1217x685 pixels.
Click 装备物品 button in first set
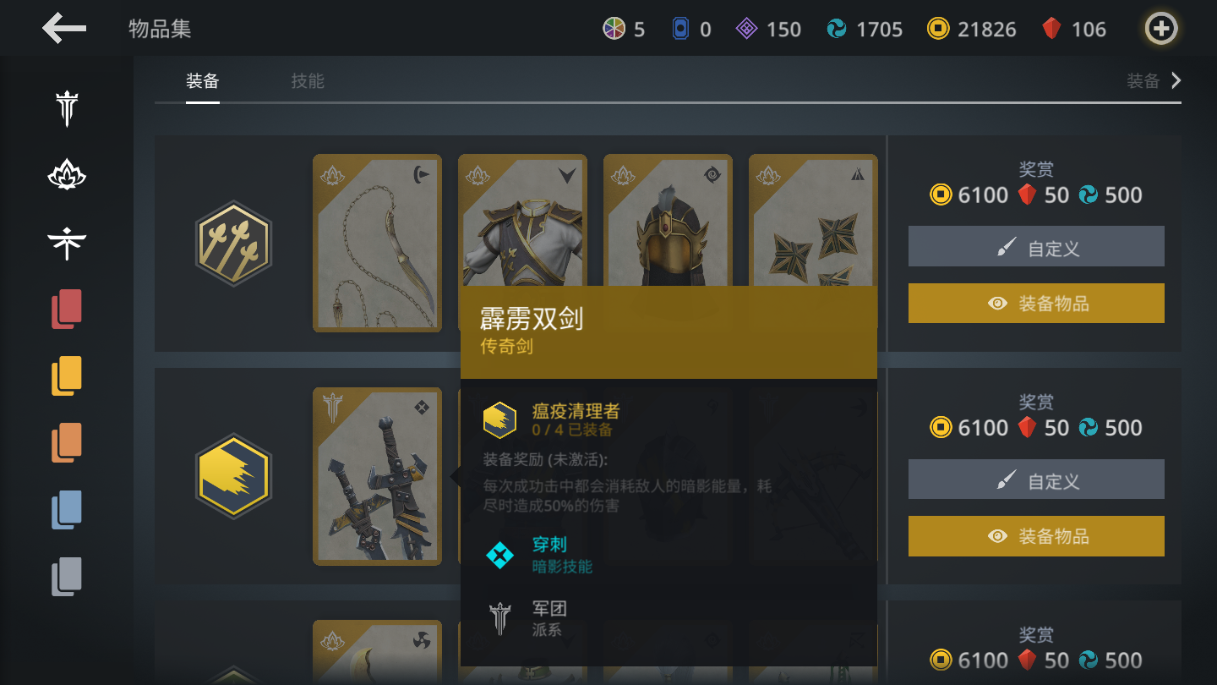coord(1036,303)
